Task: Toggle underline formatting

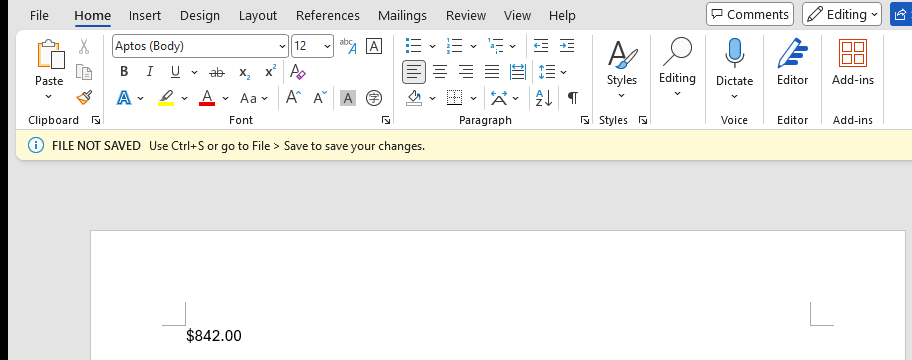Action: tap(175, 72)
